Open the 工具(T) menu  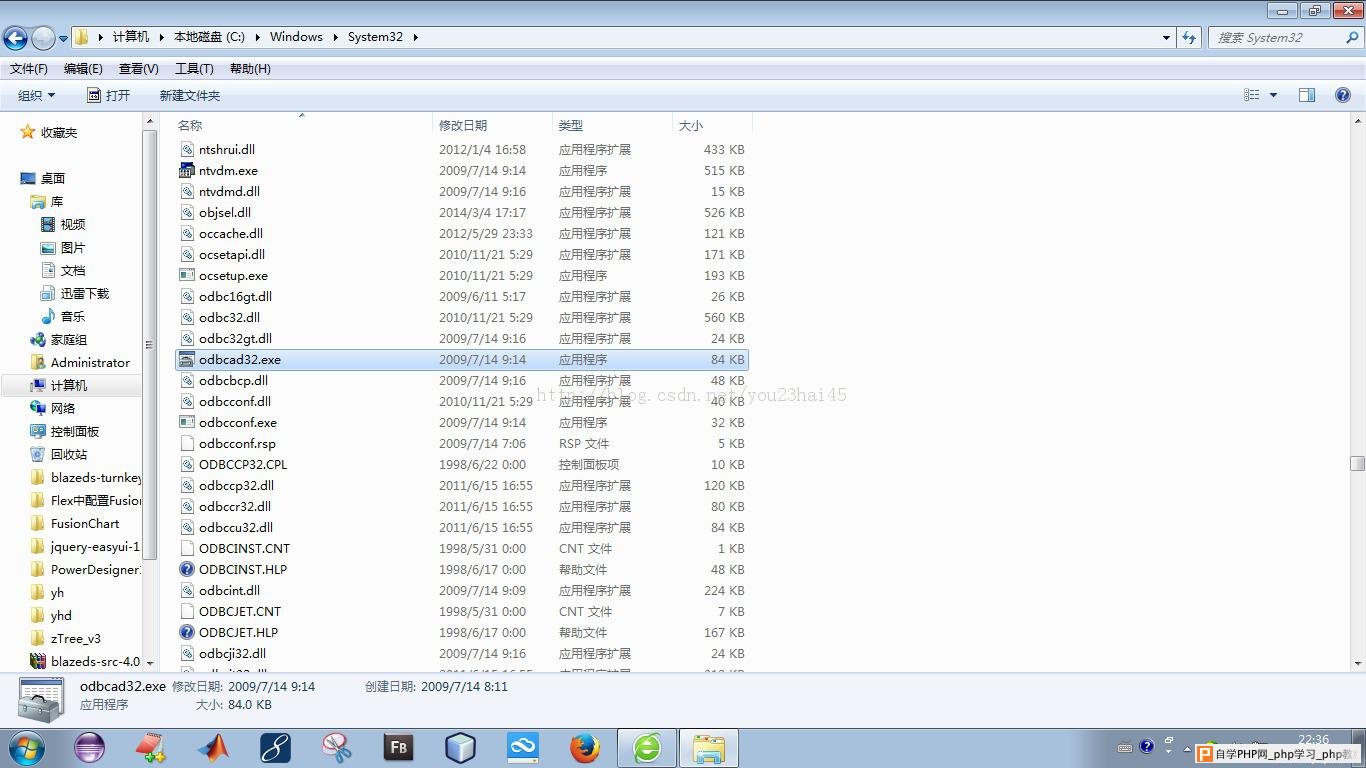194,69
